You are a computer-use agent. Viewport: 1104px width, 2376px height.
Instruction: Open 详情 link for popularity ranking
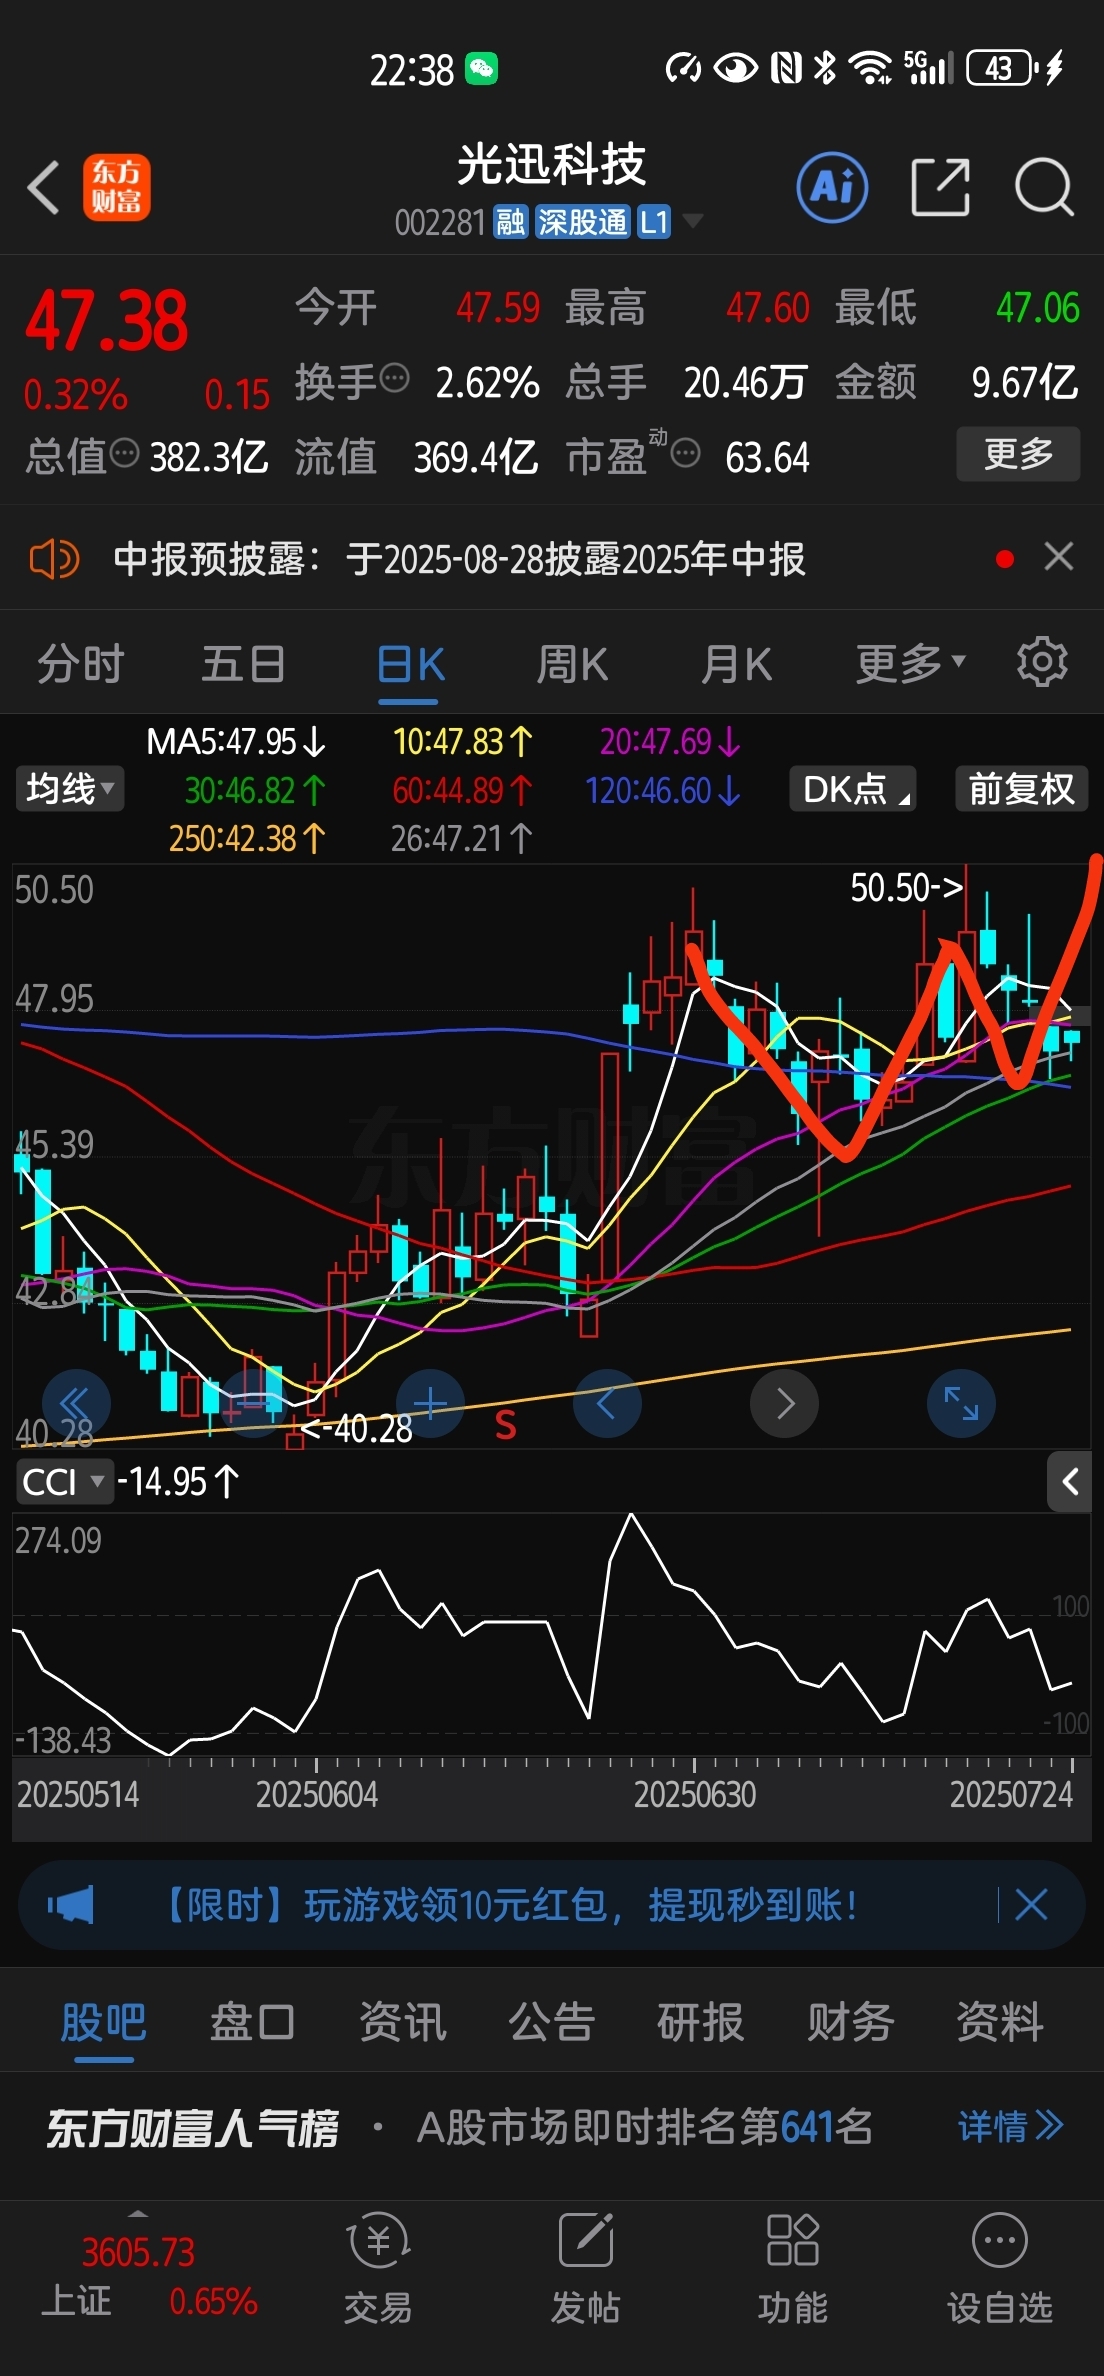tap(1010, 2126)
